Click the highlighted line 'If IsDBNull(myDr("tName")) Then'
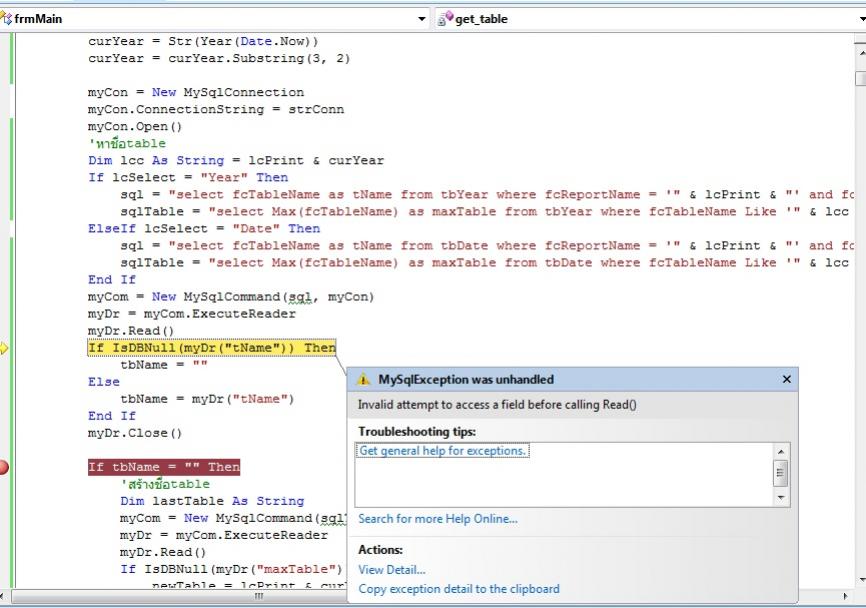Viewport: 866px width, 608px height. (212, 348)
